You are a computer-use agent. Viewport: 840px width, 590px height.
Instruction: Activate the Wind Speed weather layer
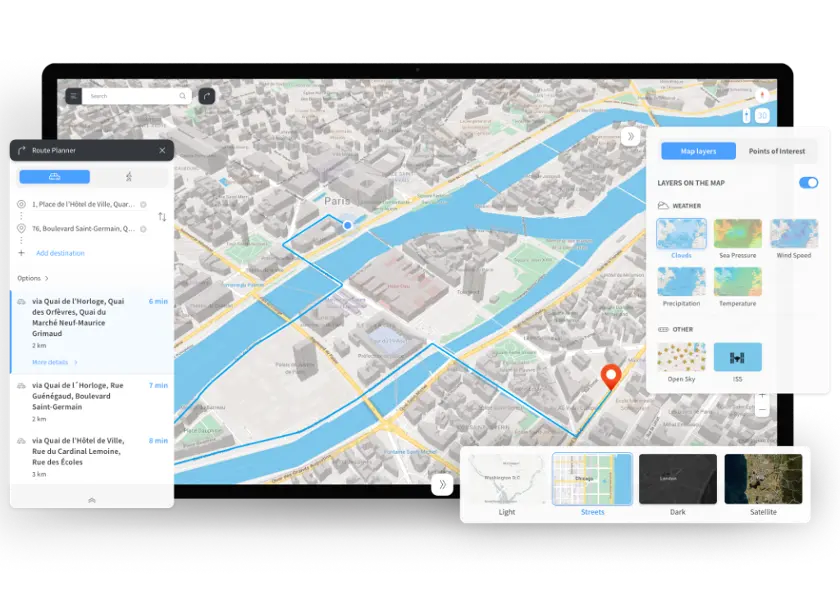(x=793, y=234)
